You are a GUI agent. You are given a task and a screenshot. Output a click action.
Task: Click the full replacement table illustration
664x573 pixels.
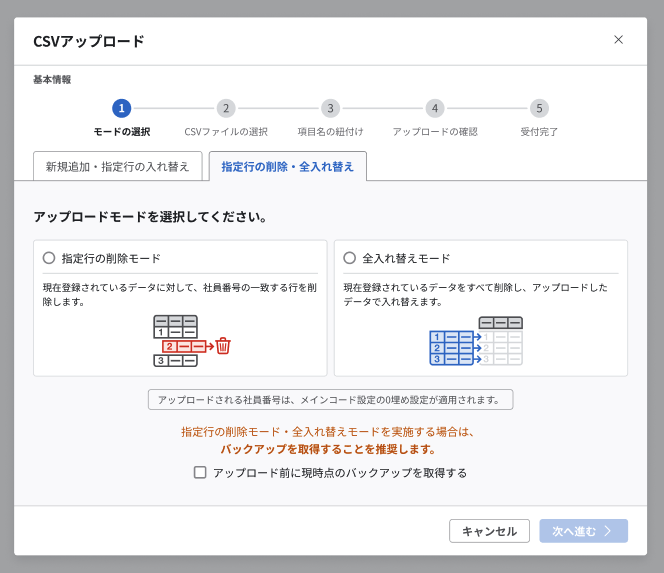pyautogui.click(x=476, y=341)
